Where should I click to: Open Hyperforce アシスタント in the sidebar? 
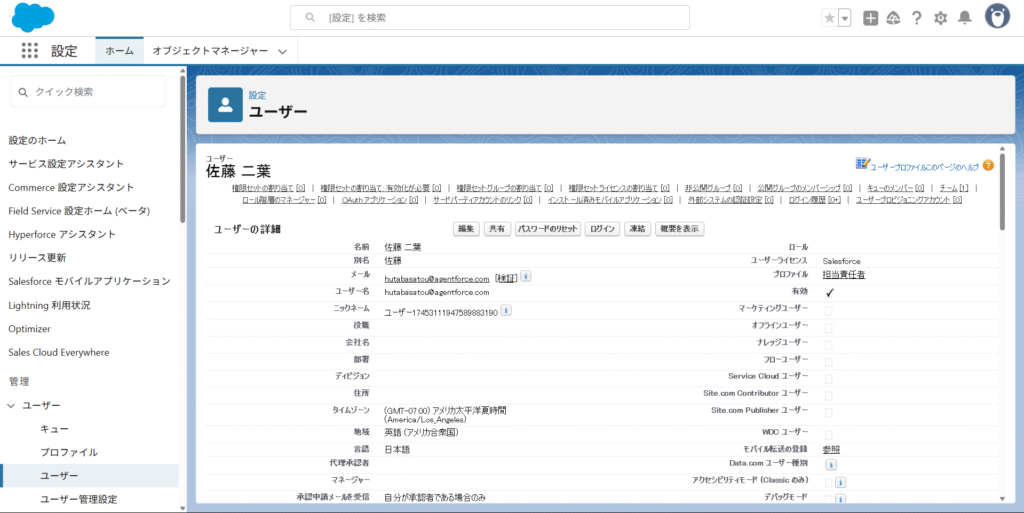coord(62,234)
